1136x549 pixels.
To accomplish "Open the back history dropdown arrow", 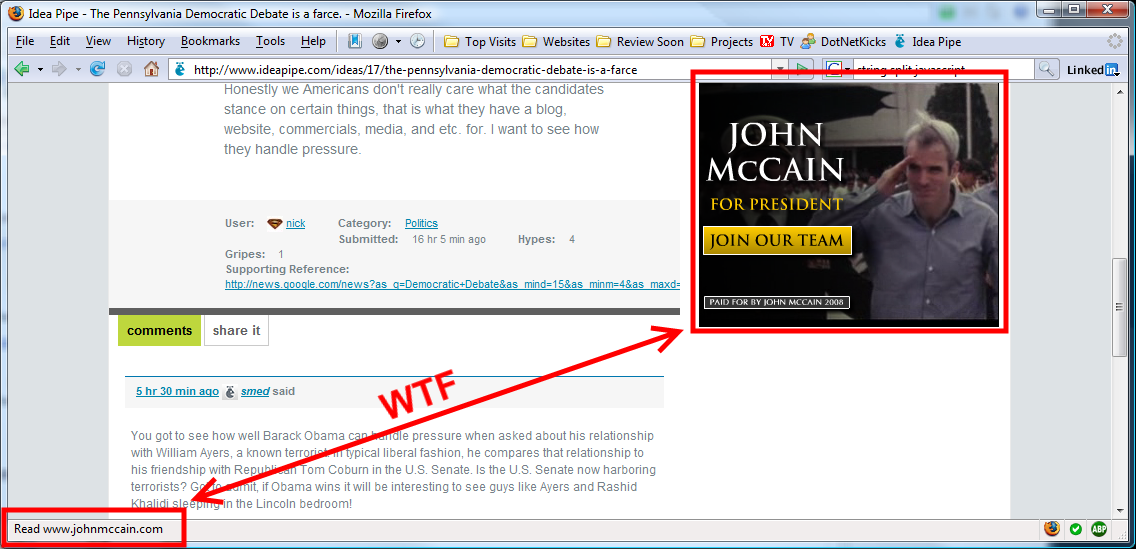I will pos(40,69).
